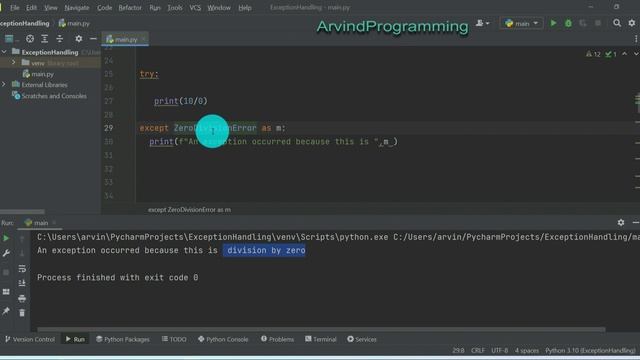This screenshot has width=640, height=360.
Task: Open the Help menu
Action: [x=244, y=7]
